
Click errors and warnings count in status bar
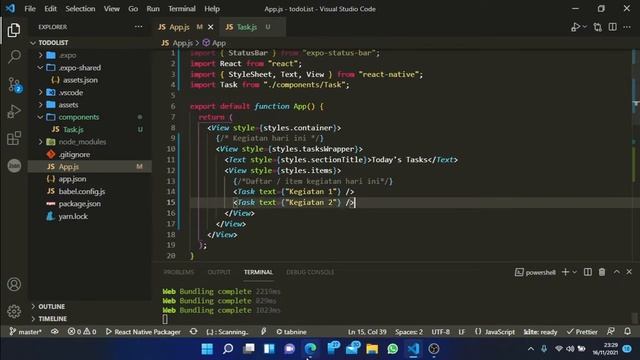[x=82, y=332]
